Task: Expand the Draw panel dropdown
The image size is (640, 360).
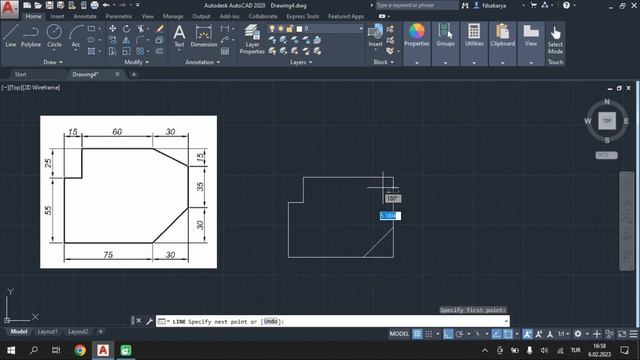Action: click(x=53, y=62)
